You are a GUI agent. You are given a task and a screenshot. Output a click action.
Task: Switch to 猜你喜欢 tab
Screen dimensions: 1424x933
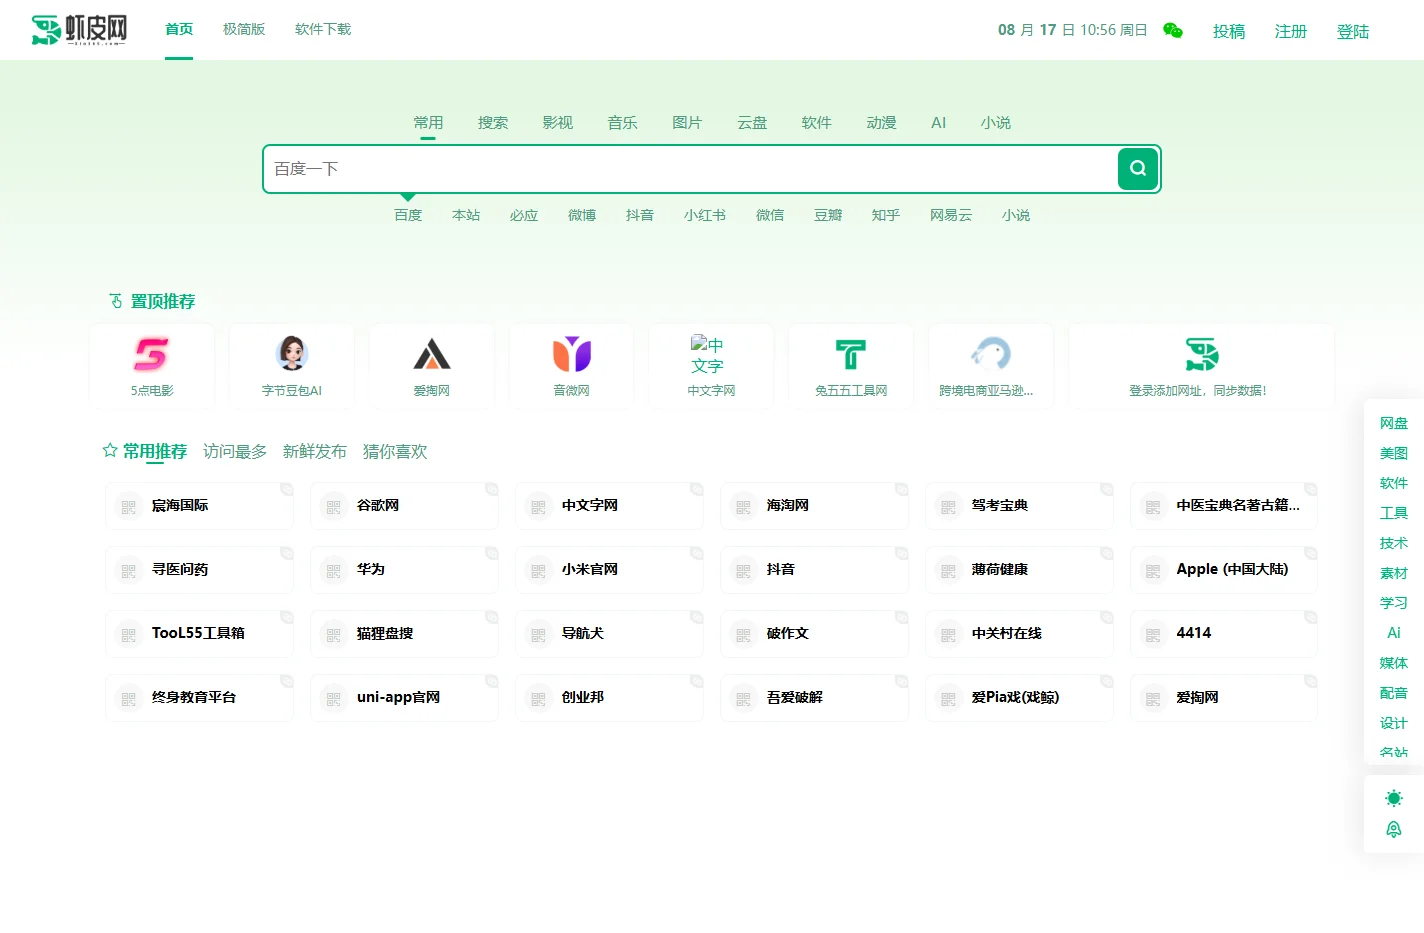tap(395, 451)
